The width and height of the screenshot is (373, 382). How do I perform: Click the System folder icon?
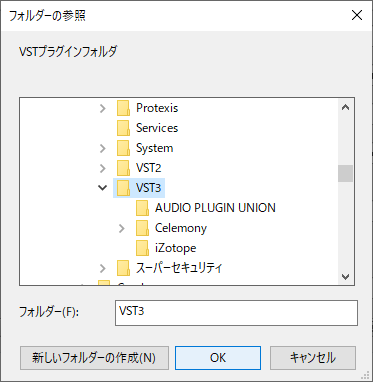tap(123, 148)
